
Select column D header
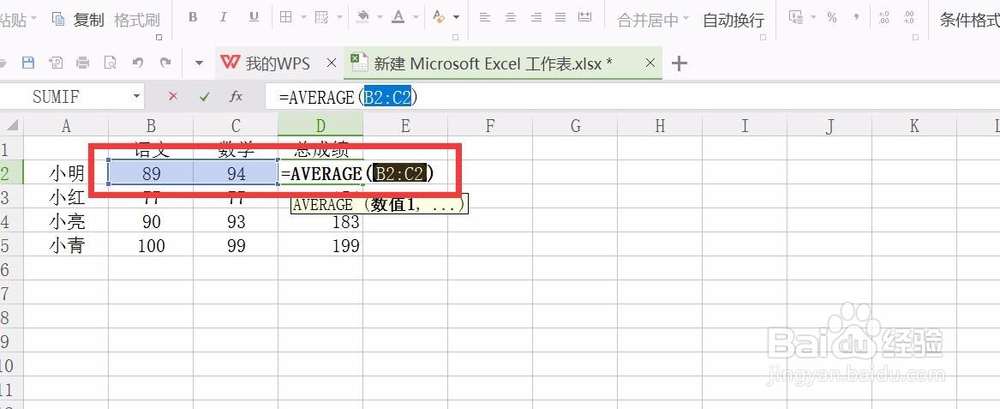(x=320, y=126)
